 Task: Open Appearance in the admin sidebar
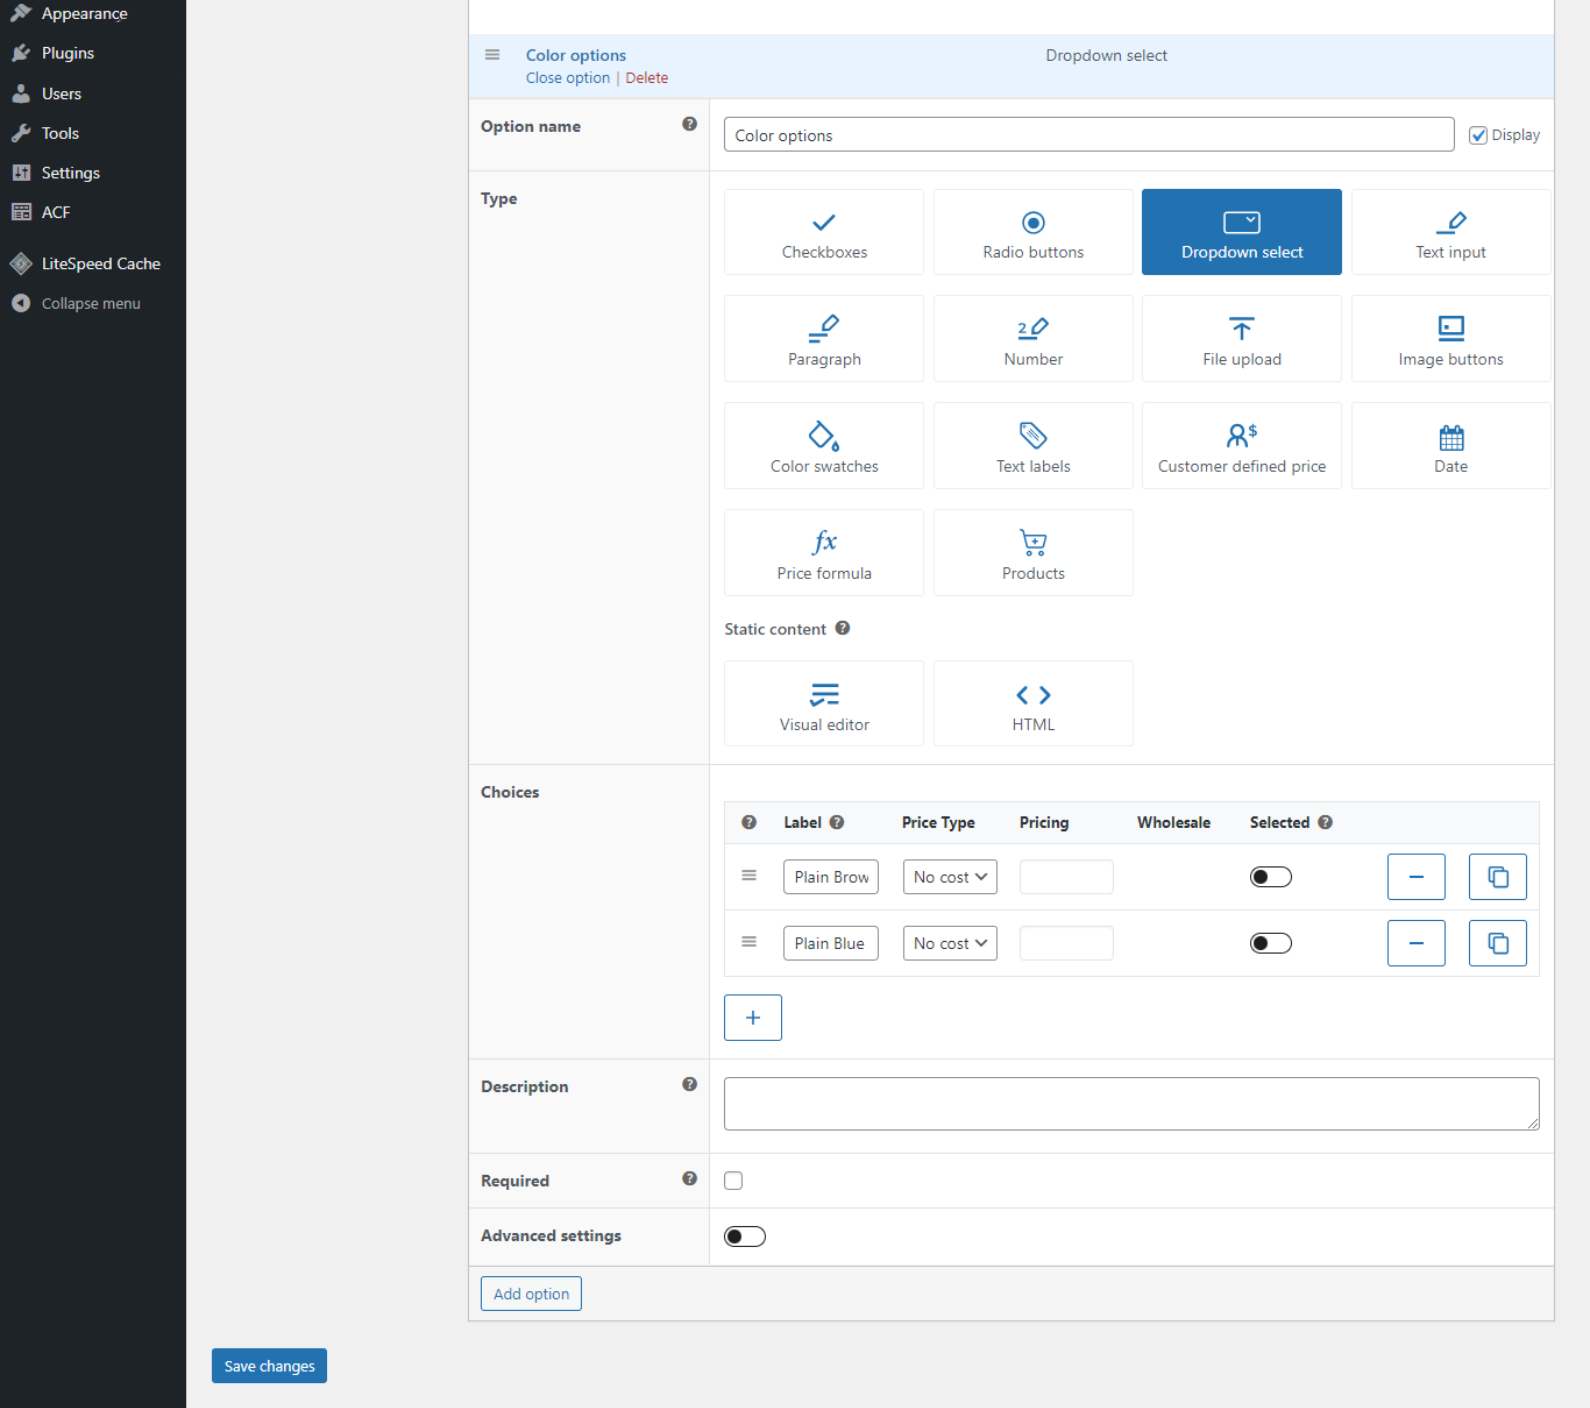click(x=84, y=14)
